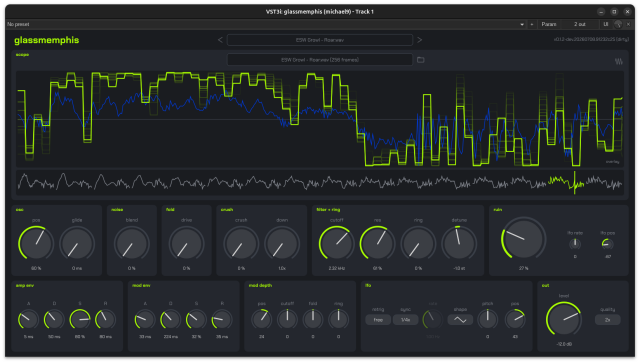The width and height of the screenshot is (640, 363).
Task: Open the wavetable file selector in scope
Action: (320, 60)
